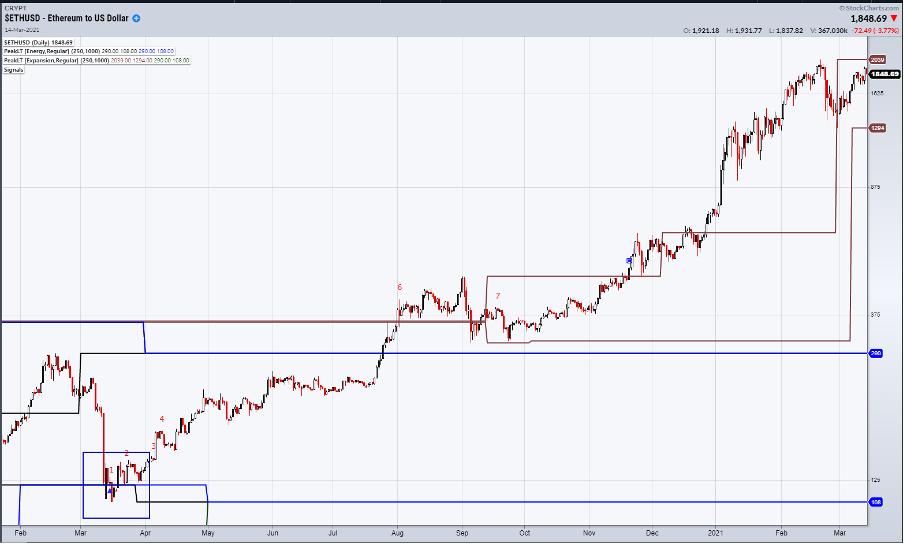Click the Jun label on time axis
This screenshot has width=904, height=544.
pyautogui.click(x=272, y=533)
